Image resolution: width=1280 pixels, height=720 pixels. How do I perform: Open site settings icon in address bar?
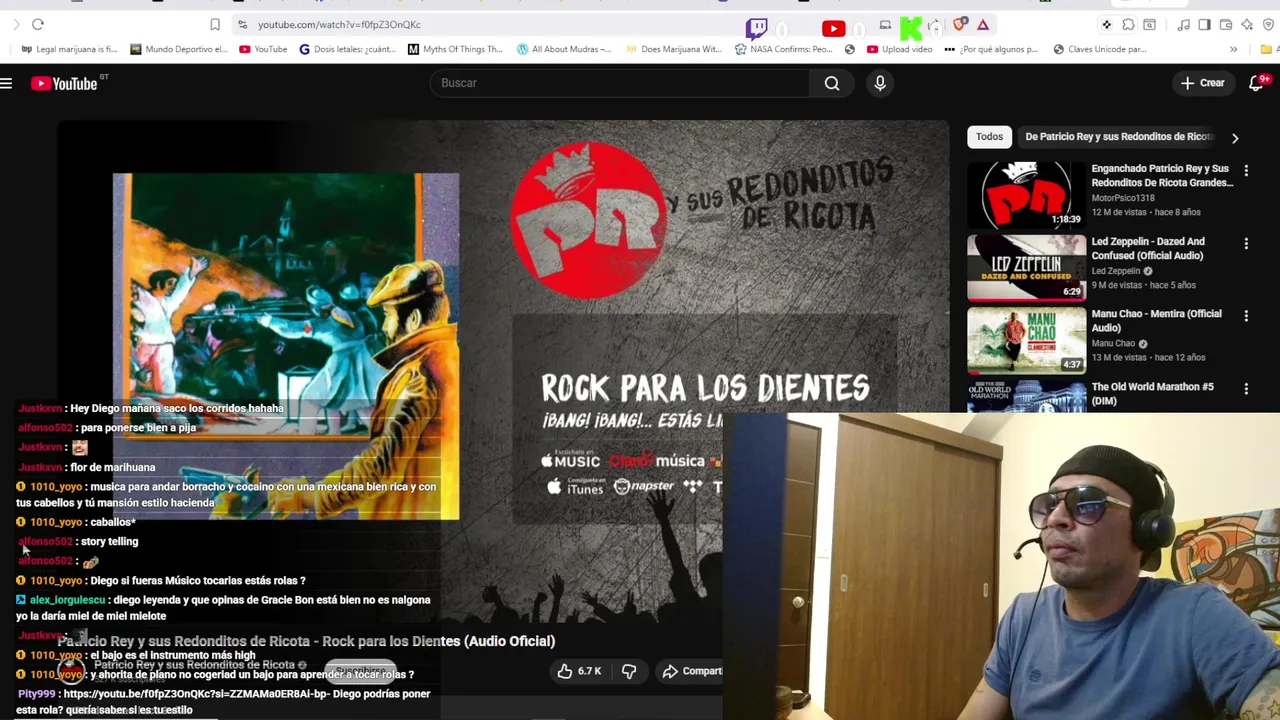(x=242, y=24)
